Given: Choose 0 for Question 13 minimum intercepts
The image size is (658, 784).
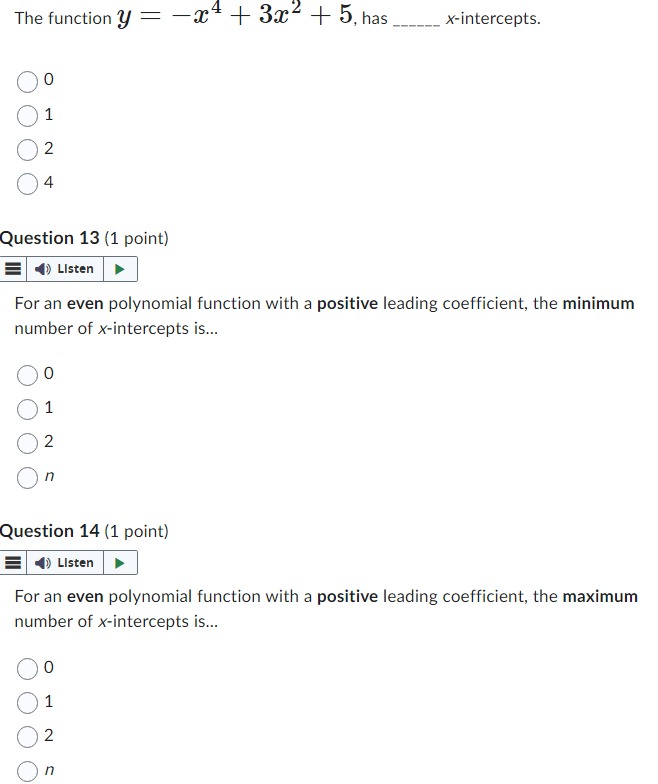Looking at the screenshot, I should click(x=28, y=375).
